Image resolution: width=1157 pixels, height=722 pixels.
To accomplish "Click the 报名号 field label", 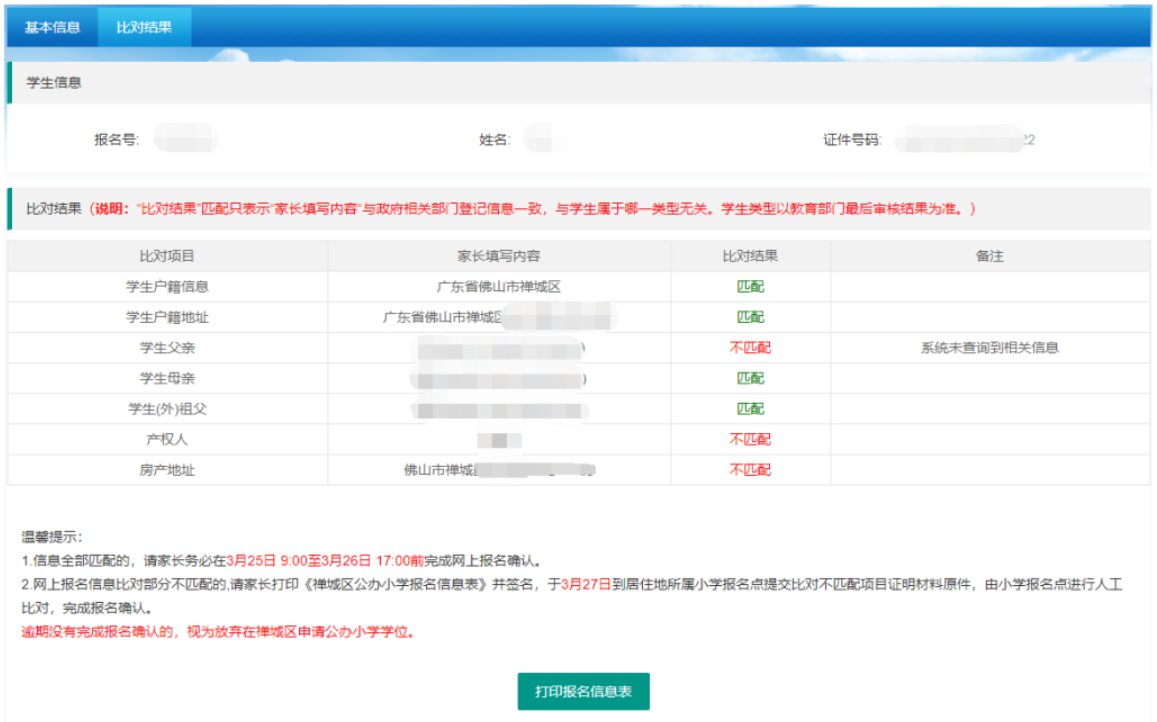I will click(116, 140).
